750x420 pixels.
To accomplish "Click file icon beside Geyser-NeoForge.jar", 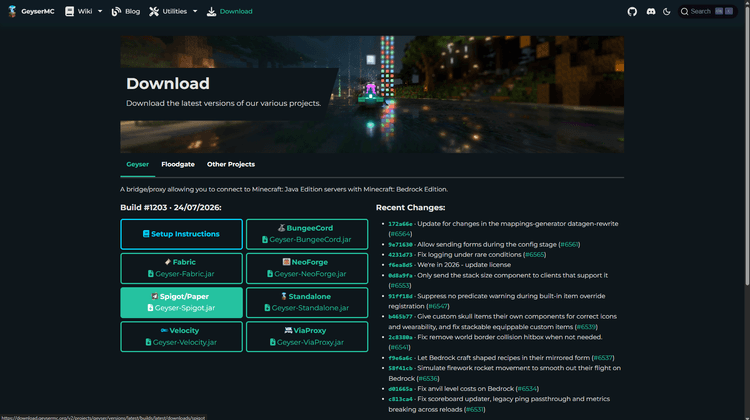I will pyautogui.click(x=270, y=274).
